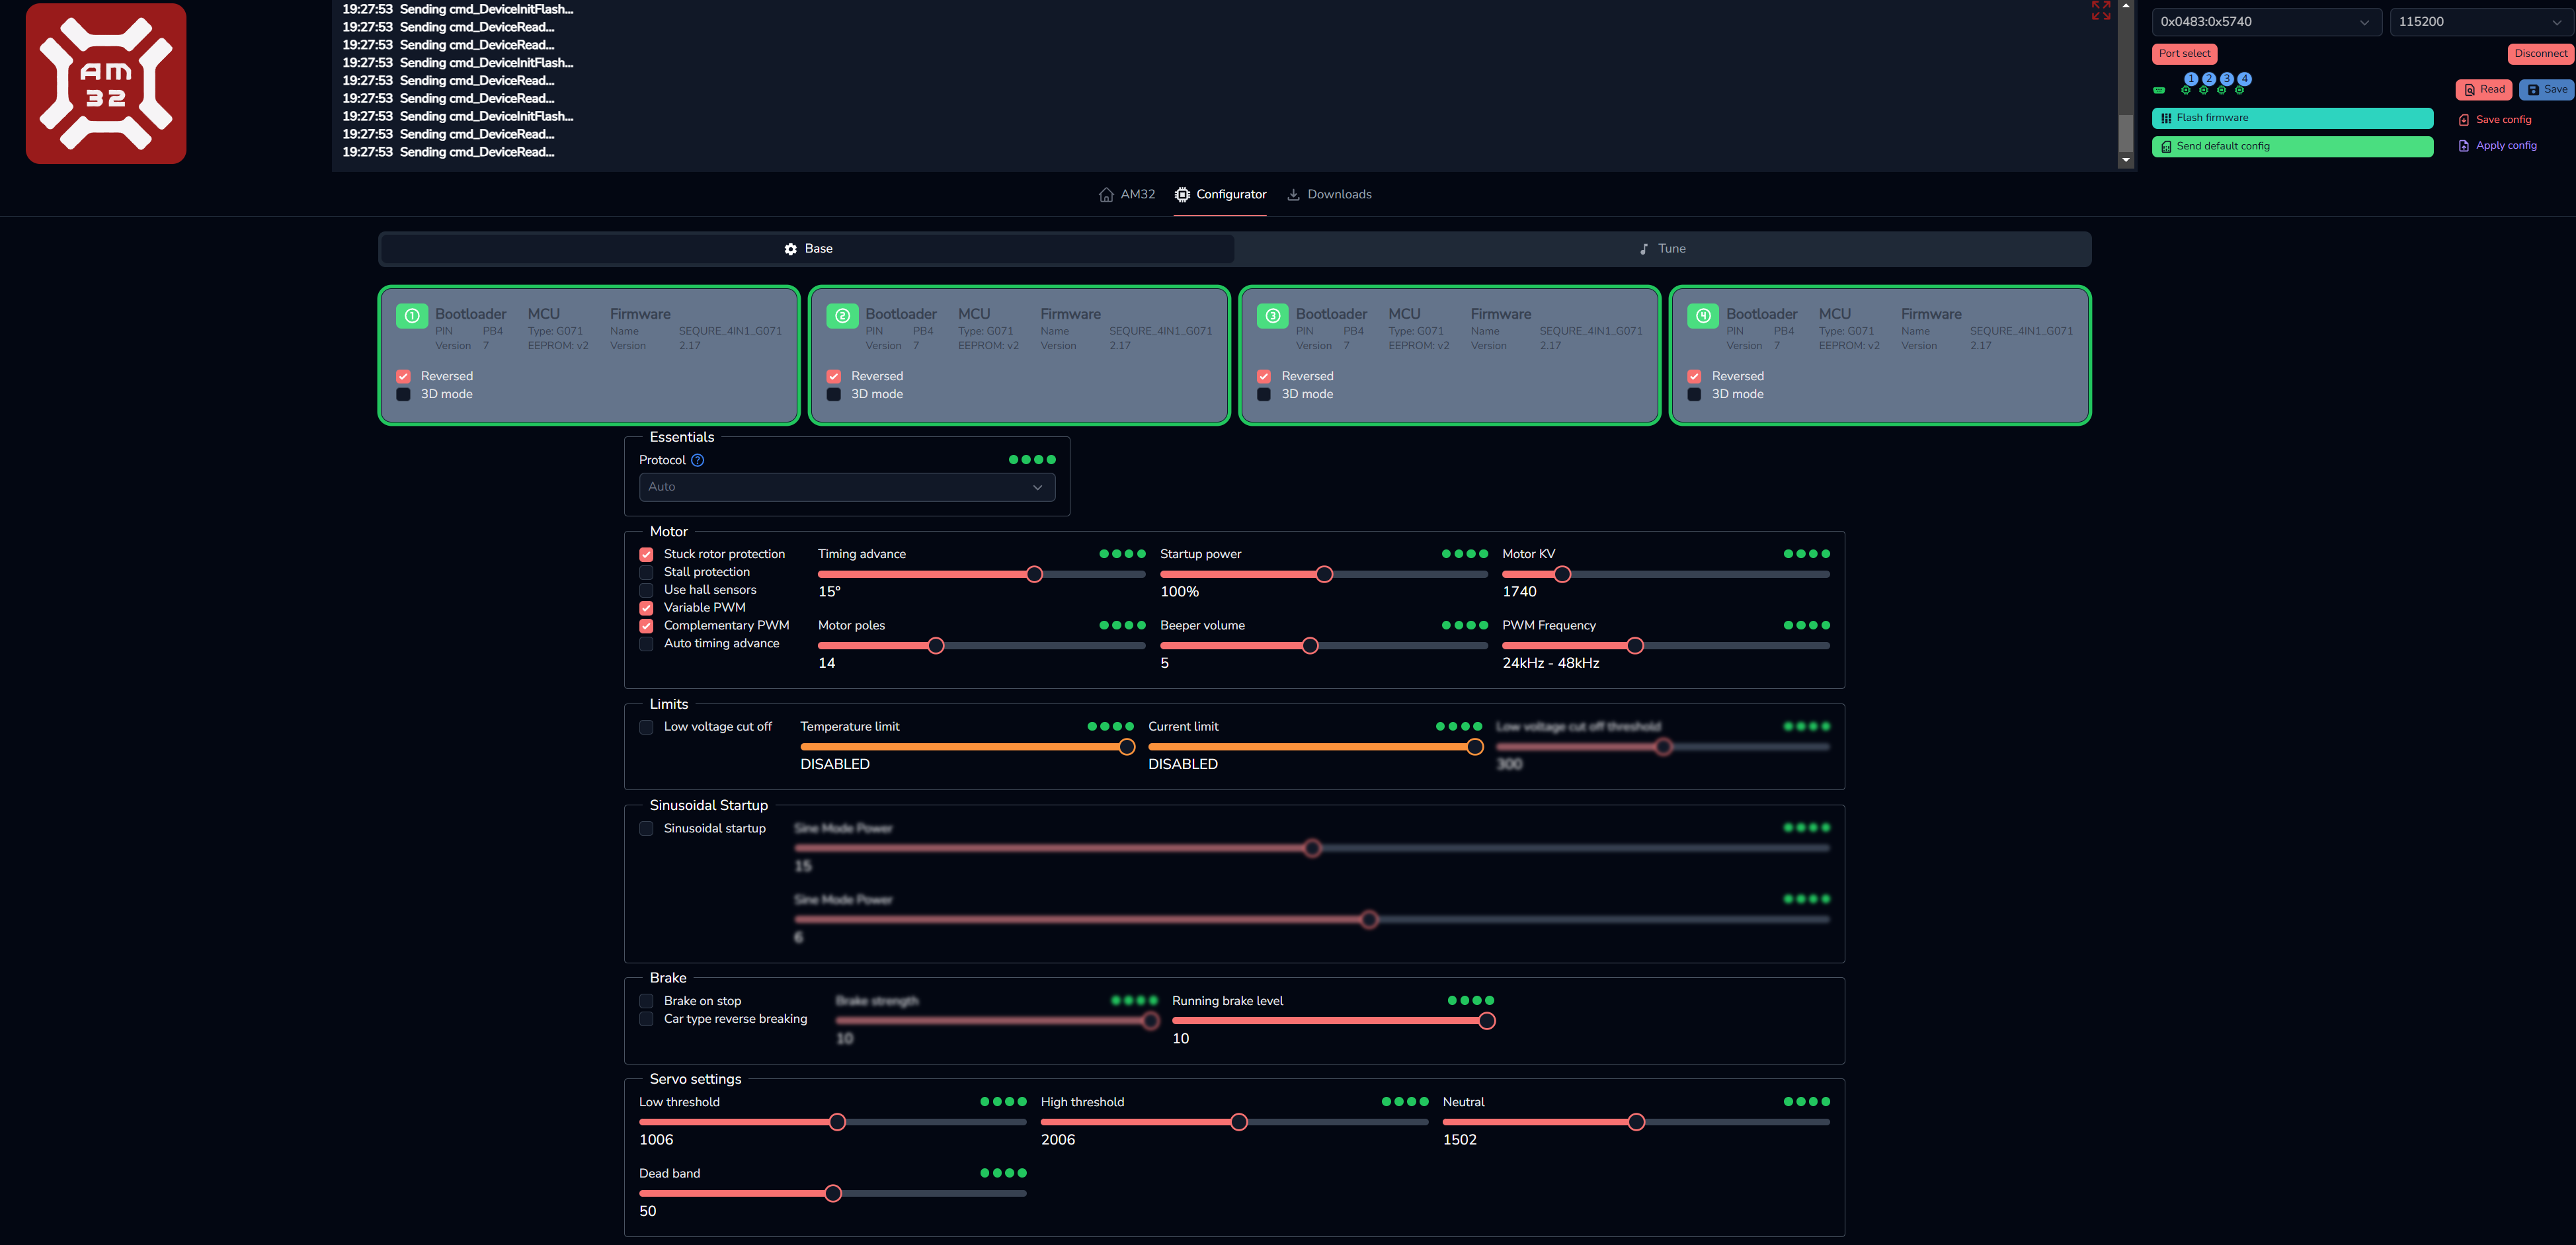
Task: Click the Disconnect button
Action: (x=2540, y=54)
